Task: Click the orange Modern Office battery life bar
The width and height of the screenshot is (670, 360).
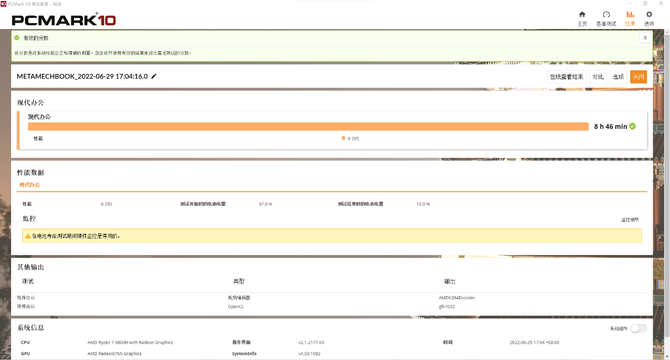Action: pos(308,126)
